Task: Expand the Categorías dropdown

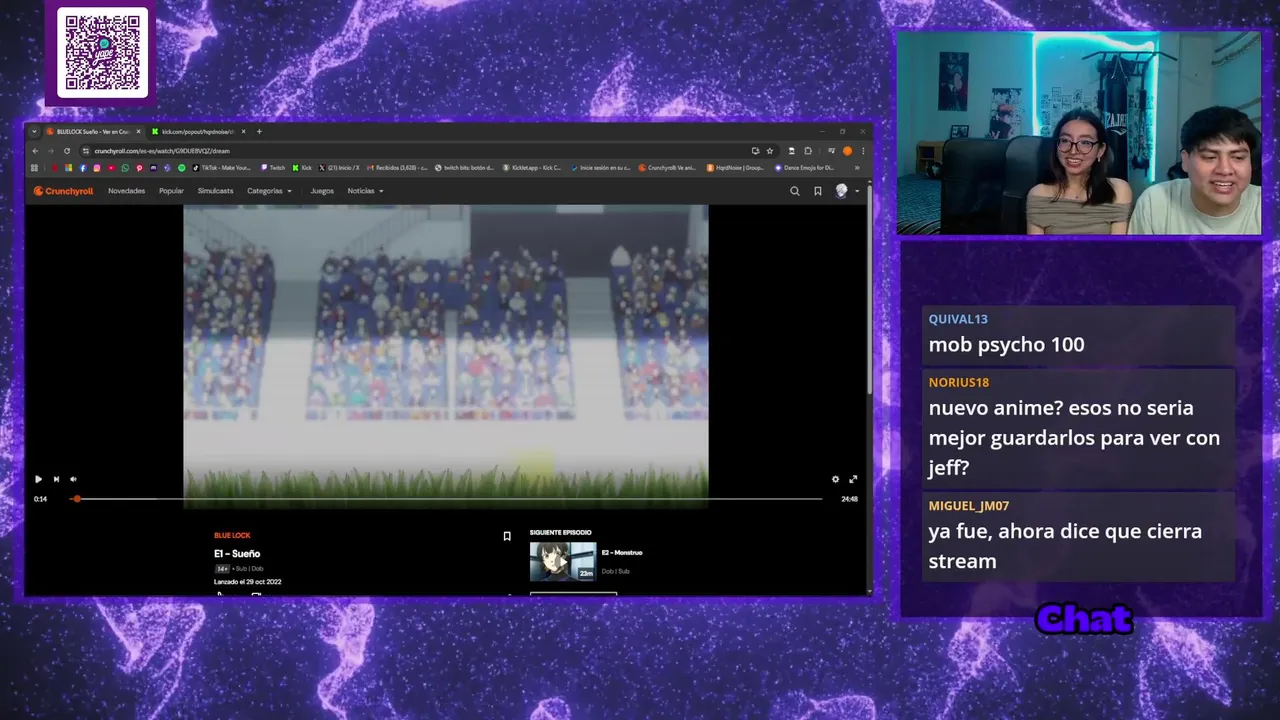Action: 269,191
